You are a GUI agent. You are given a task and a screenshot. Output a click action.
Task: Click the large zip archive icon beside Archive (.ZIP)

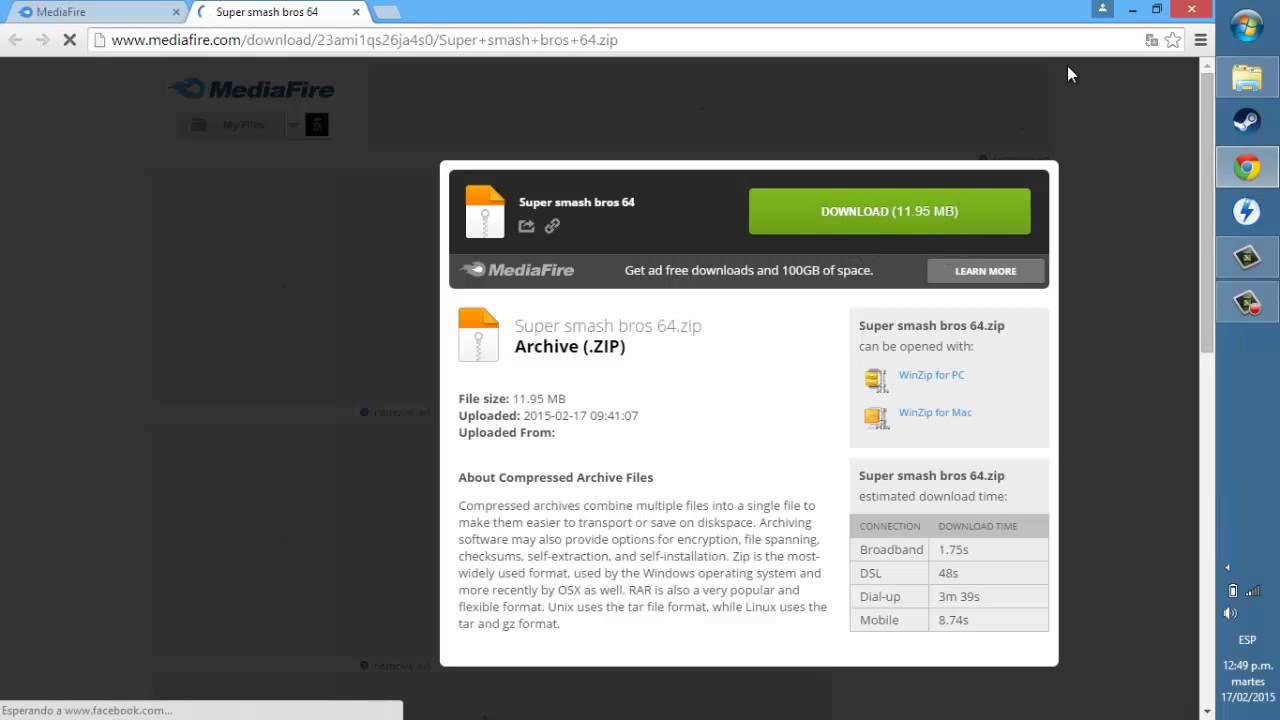[478, 334]
